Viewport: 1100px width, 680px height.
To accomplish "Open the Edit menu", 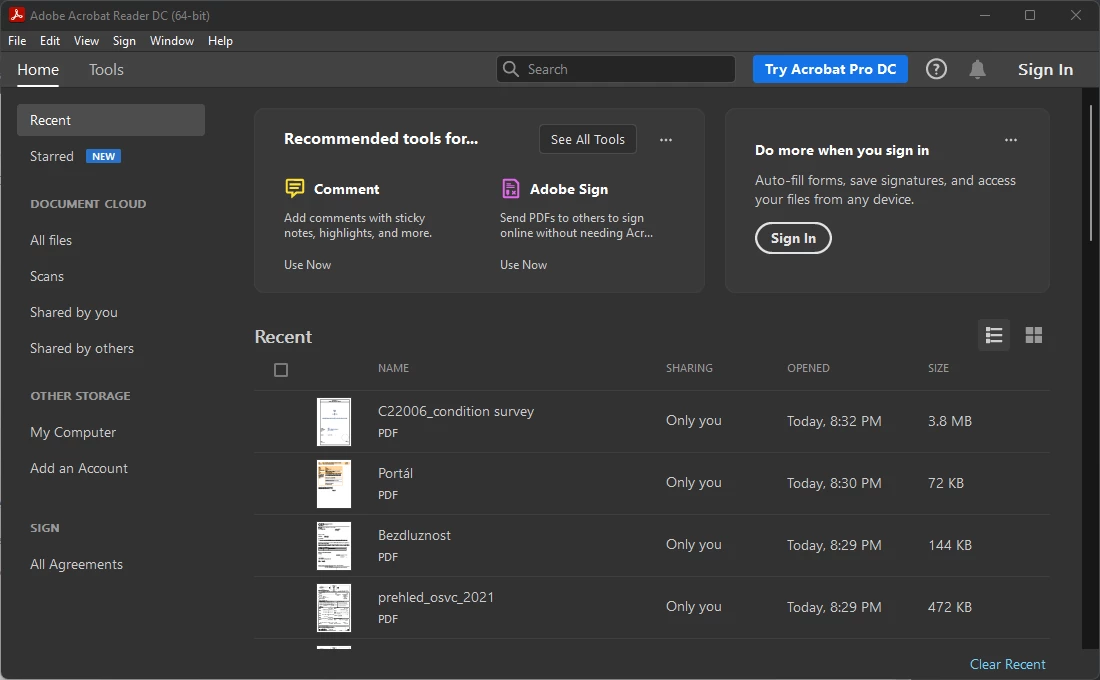I will tap(50, 41).
